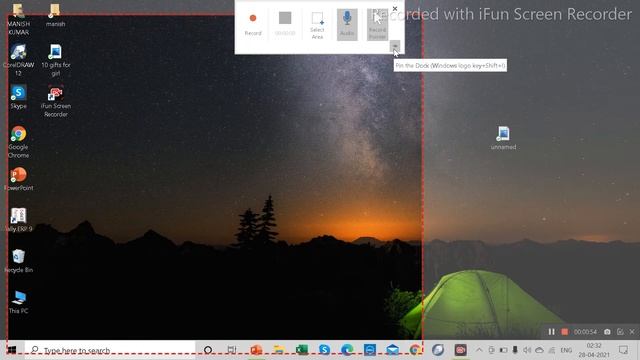Open Chrome from the taskbar
The image size is (640, 360).
pyautogui.click(x=415, y=350)
